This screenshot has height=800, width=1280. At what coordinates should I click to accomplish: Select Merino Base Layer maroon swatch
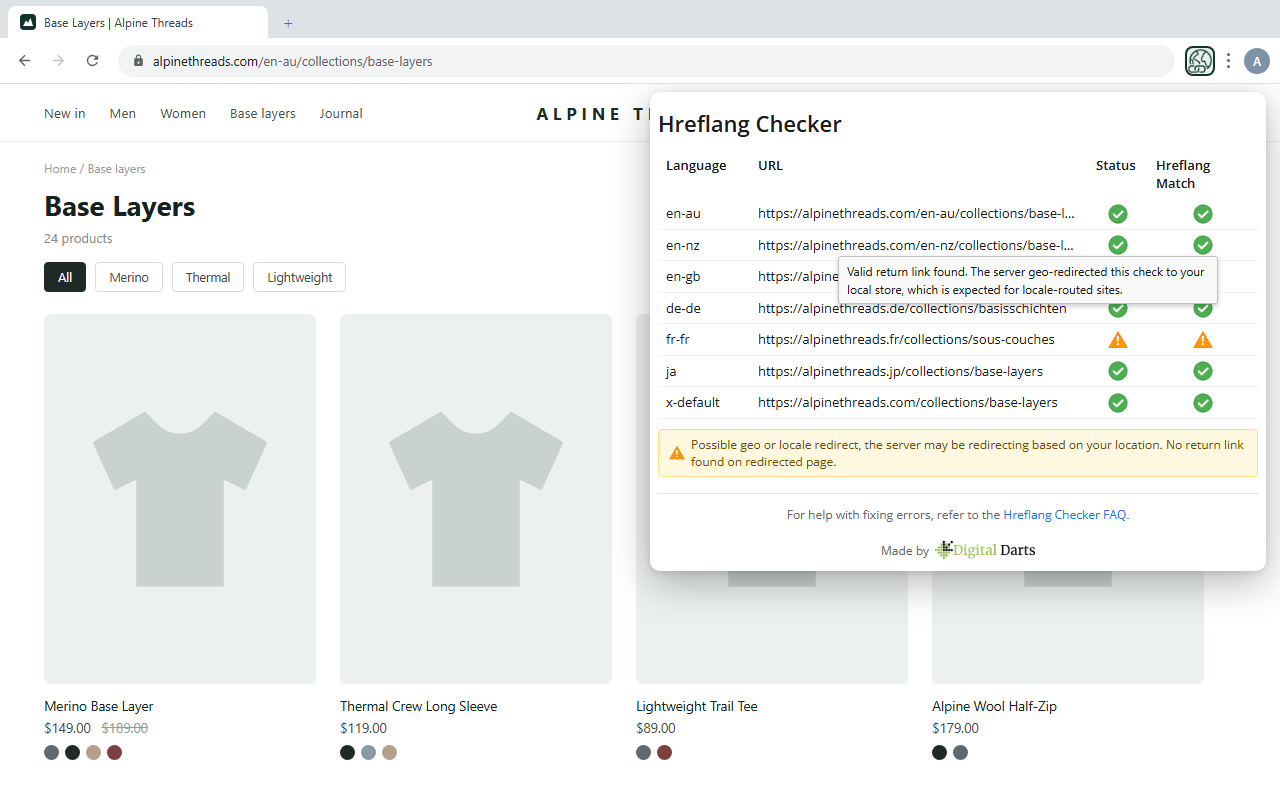coord(114,752)
